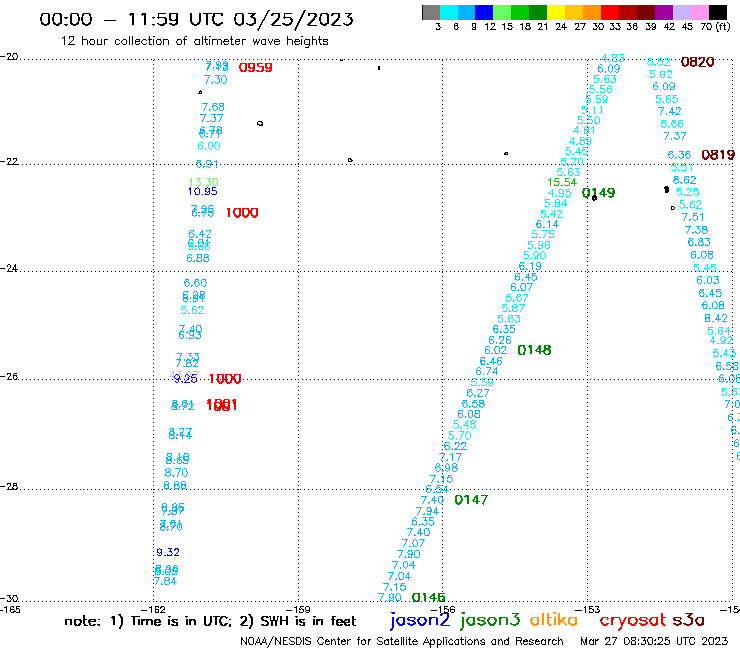The width and height of the screenshot is (740, 650).
Task: Click the 12 hour collection subtitle
Action: click(x=194, y=41)
